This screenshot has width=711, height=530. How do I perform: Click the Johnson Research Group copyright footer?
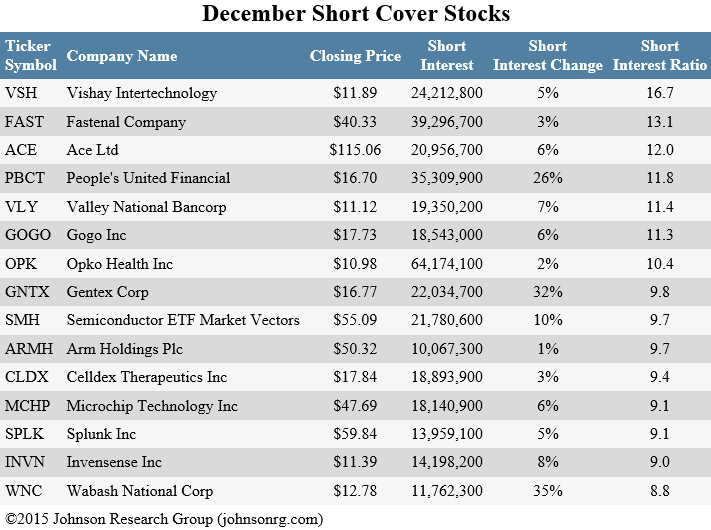tap(165, 519)
